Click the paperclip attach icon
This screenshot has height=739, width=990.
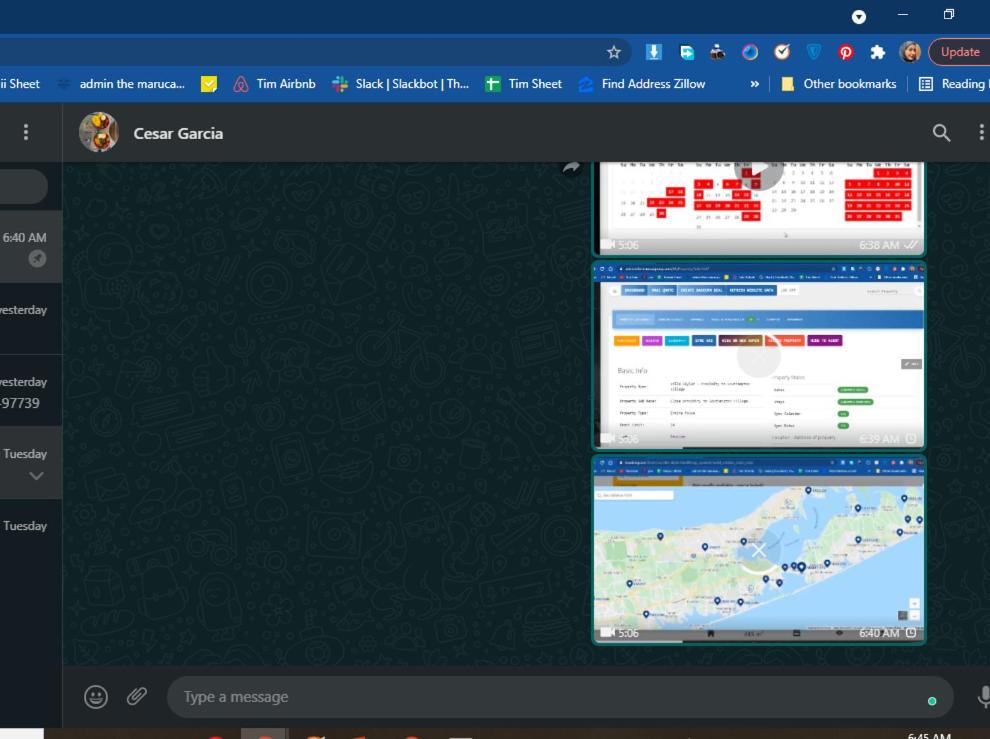coord(136,697)
